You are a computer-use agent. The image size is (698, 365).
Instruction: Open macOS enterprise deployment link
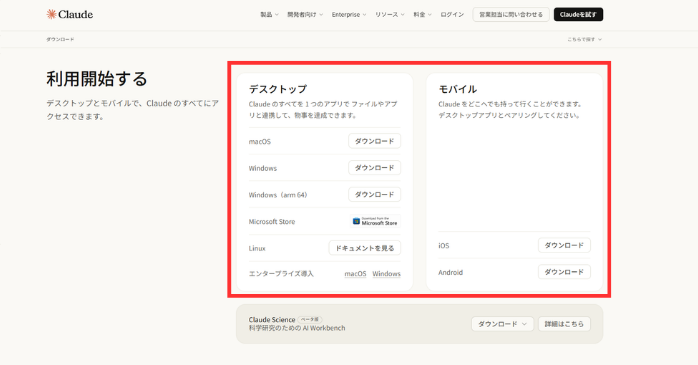355,274
